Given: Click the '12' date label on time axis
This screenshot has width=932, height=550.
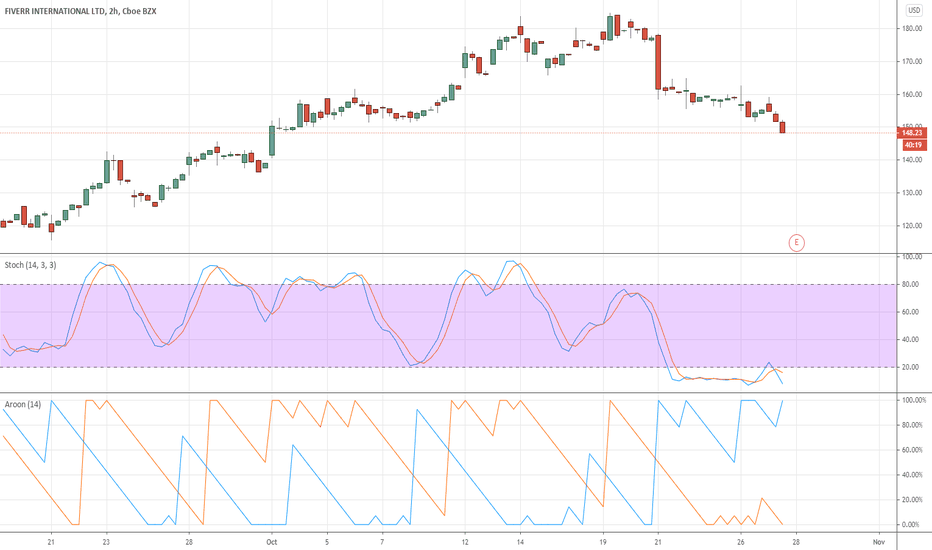Looking at the screenshot, I should tap(465, 542).
